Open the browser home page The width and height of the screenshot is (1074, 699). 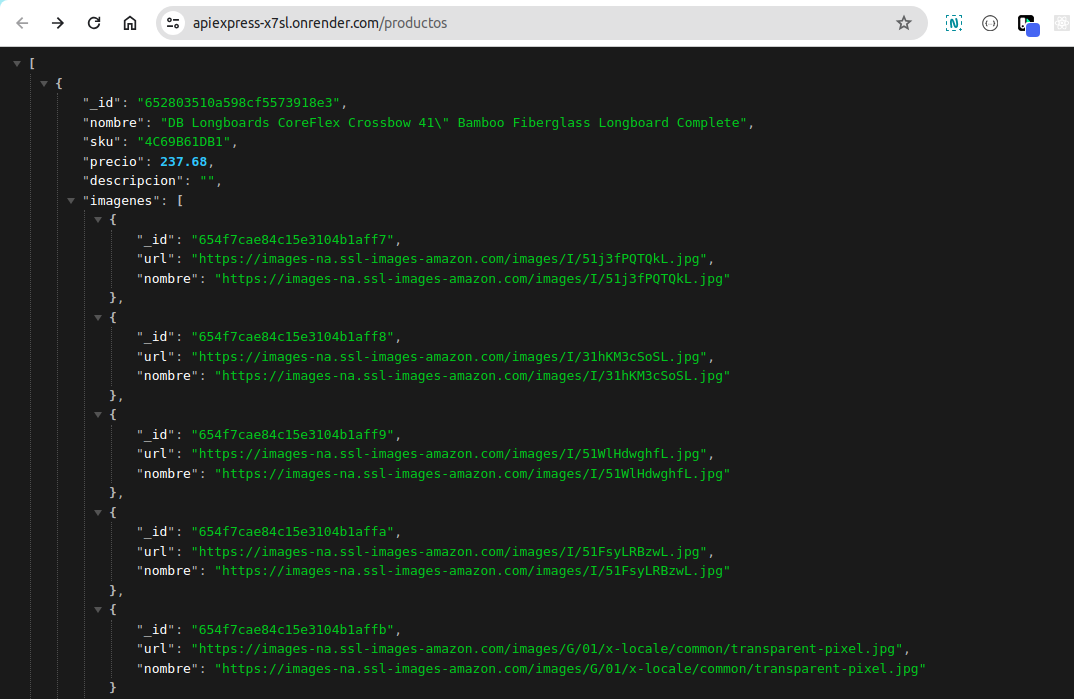click(130, 23)
